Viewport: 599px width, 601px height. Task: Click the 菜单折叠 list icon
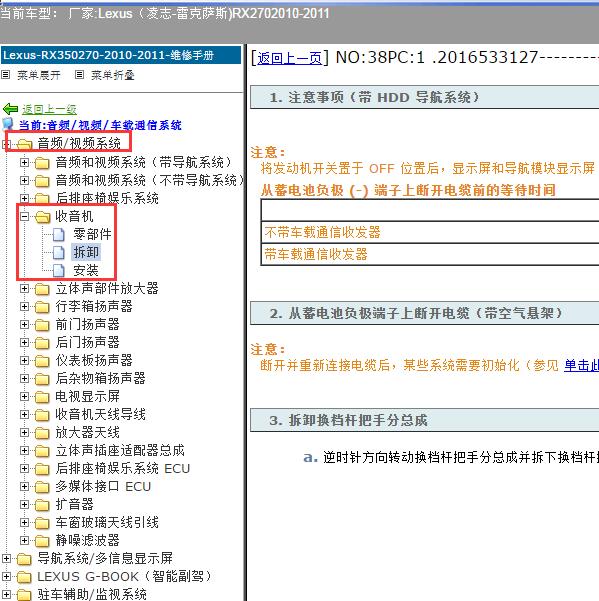(79, 75)
